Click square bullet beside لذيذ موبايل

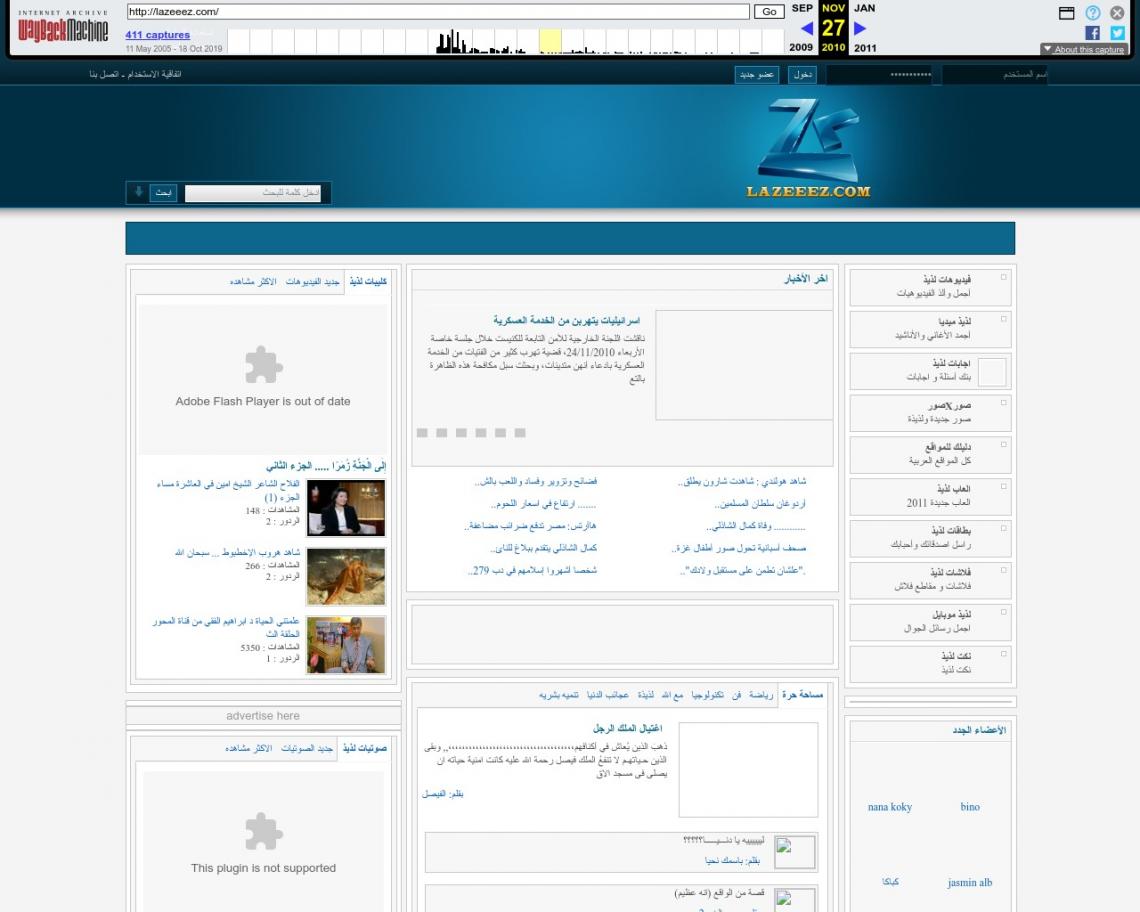coord(1003,612)
